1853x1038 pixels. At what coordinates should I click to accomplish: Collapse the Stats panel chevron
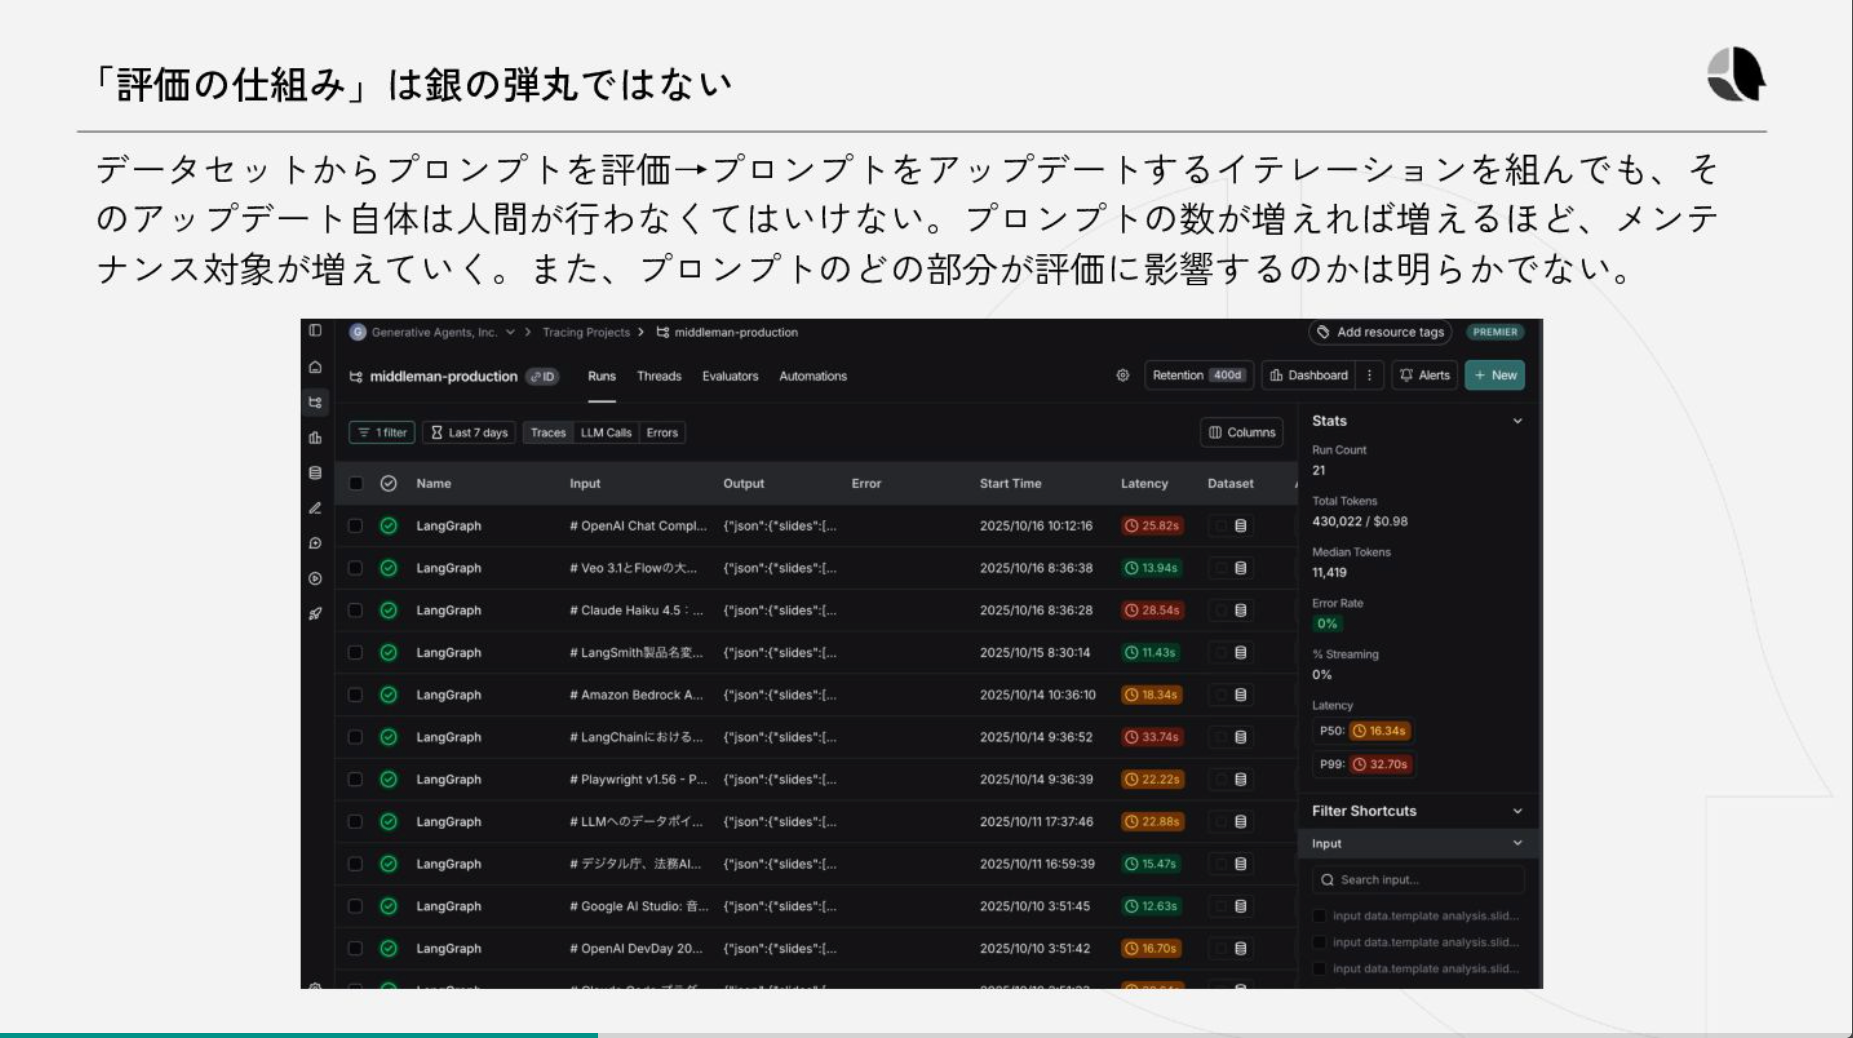(x=1518, y=421)
